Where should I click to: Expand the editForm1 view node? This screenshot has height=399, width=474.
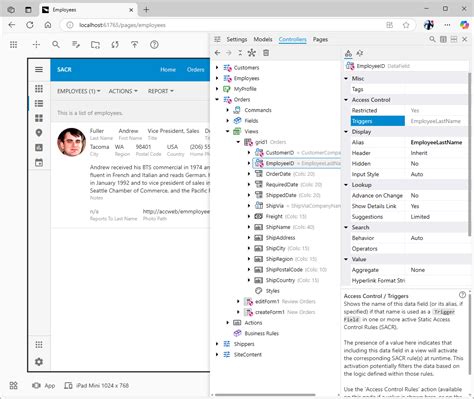239,301
